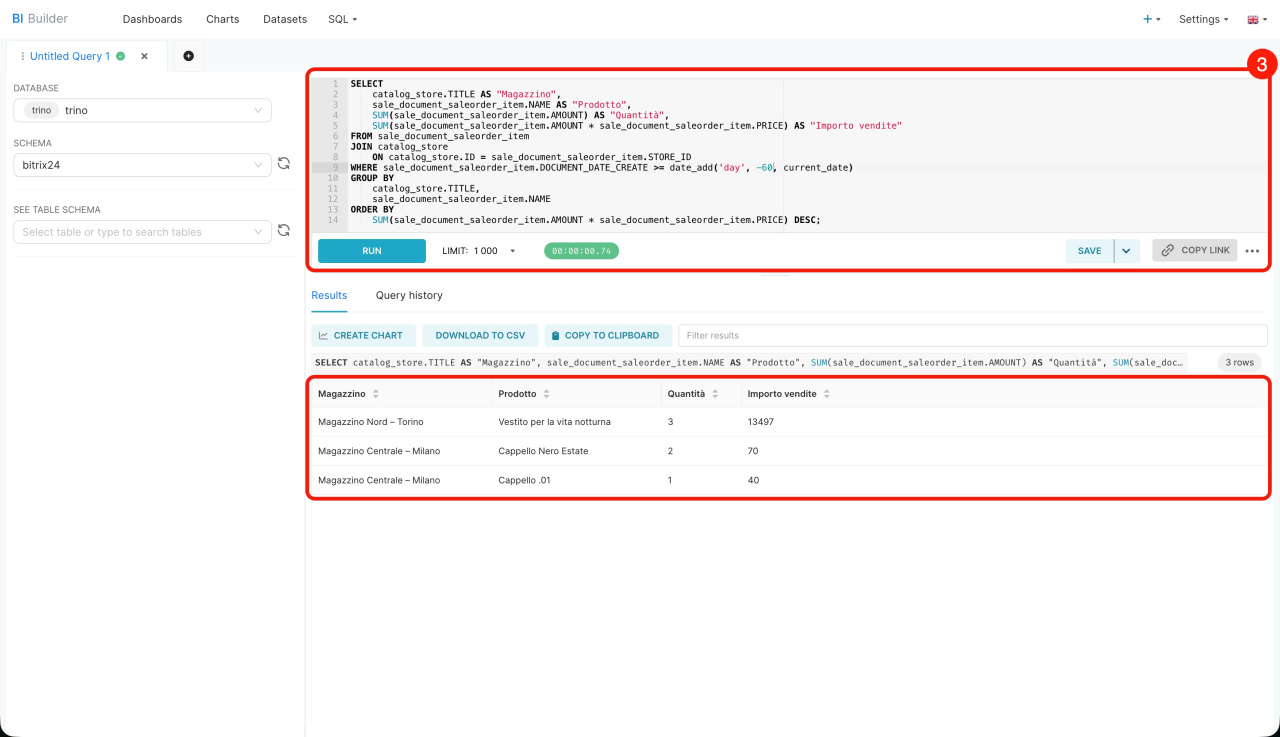Click the language flag icon

[1256, 19]
